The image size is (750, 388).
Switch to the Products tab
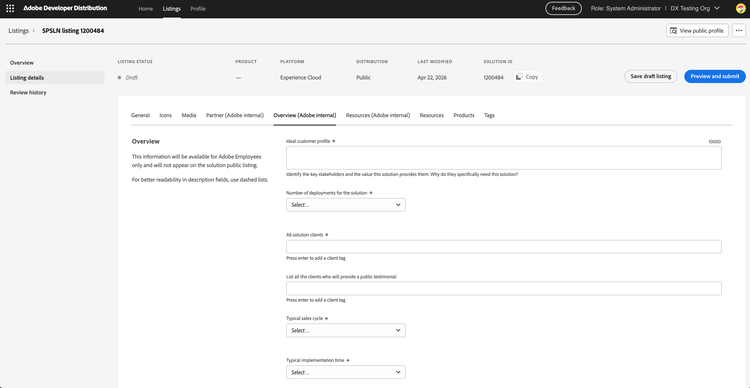pos(464,115)
